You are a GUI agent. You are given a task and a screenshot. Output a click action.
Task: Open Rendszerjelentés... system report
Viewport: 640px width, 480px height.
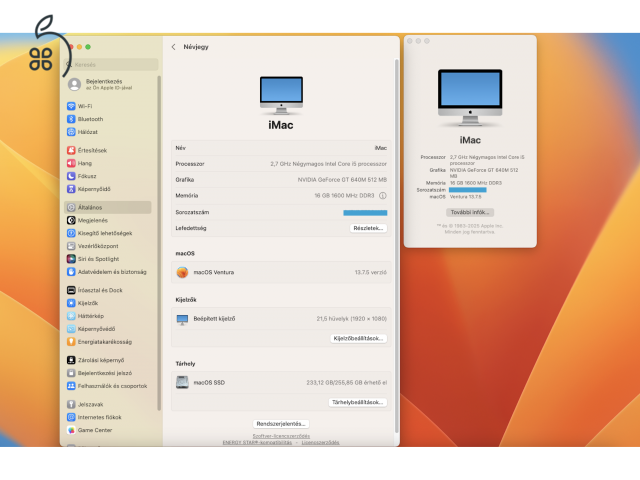[x=280, y=424]
